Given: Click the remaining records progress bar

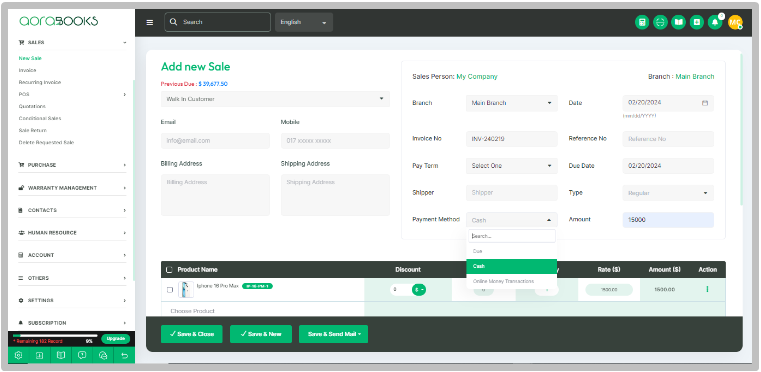Looking at the screenshot, I should [x=55, y=336].
